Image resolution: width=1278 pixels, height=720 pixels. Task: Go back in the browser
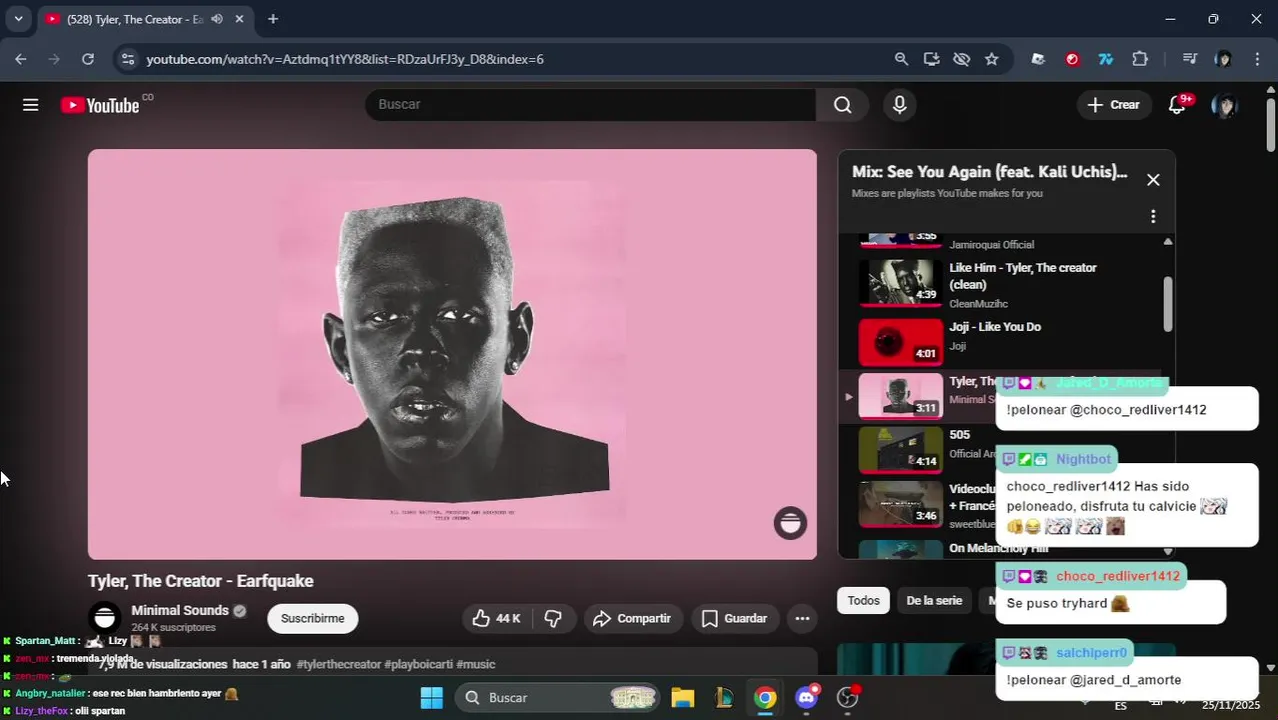21,59
